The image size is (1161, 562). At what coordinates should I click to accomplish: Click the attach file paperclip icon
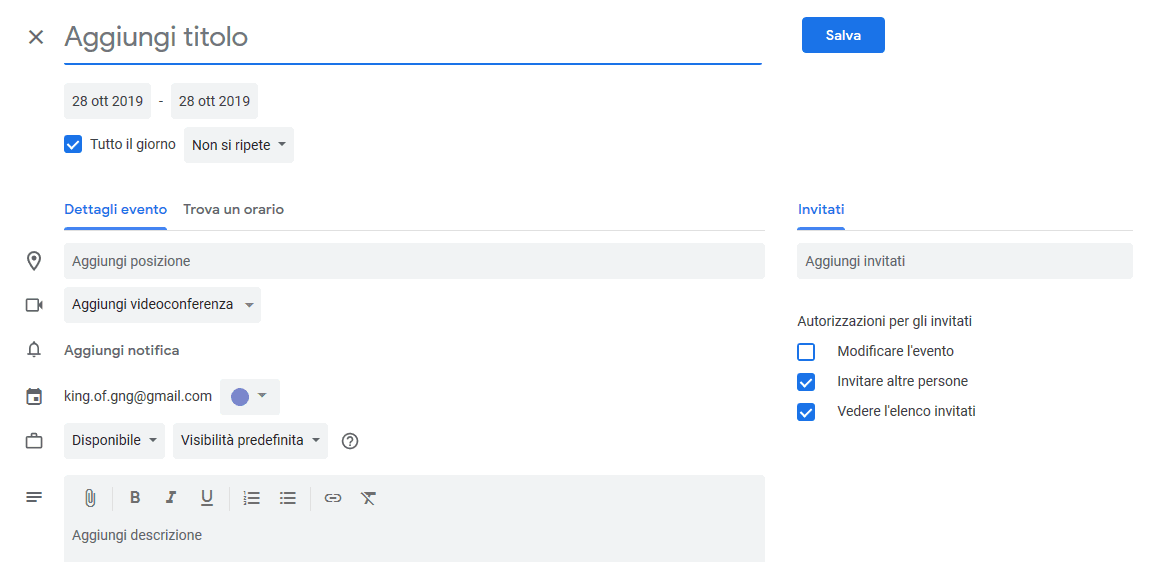[x=89, y=498]
